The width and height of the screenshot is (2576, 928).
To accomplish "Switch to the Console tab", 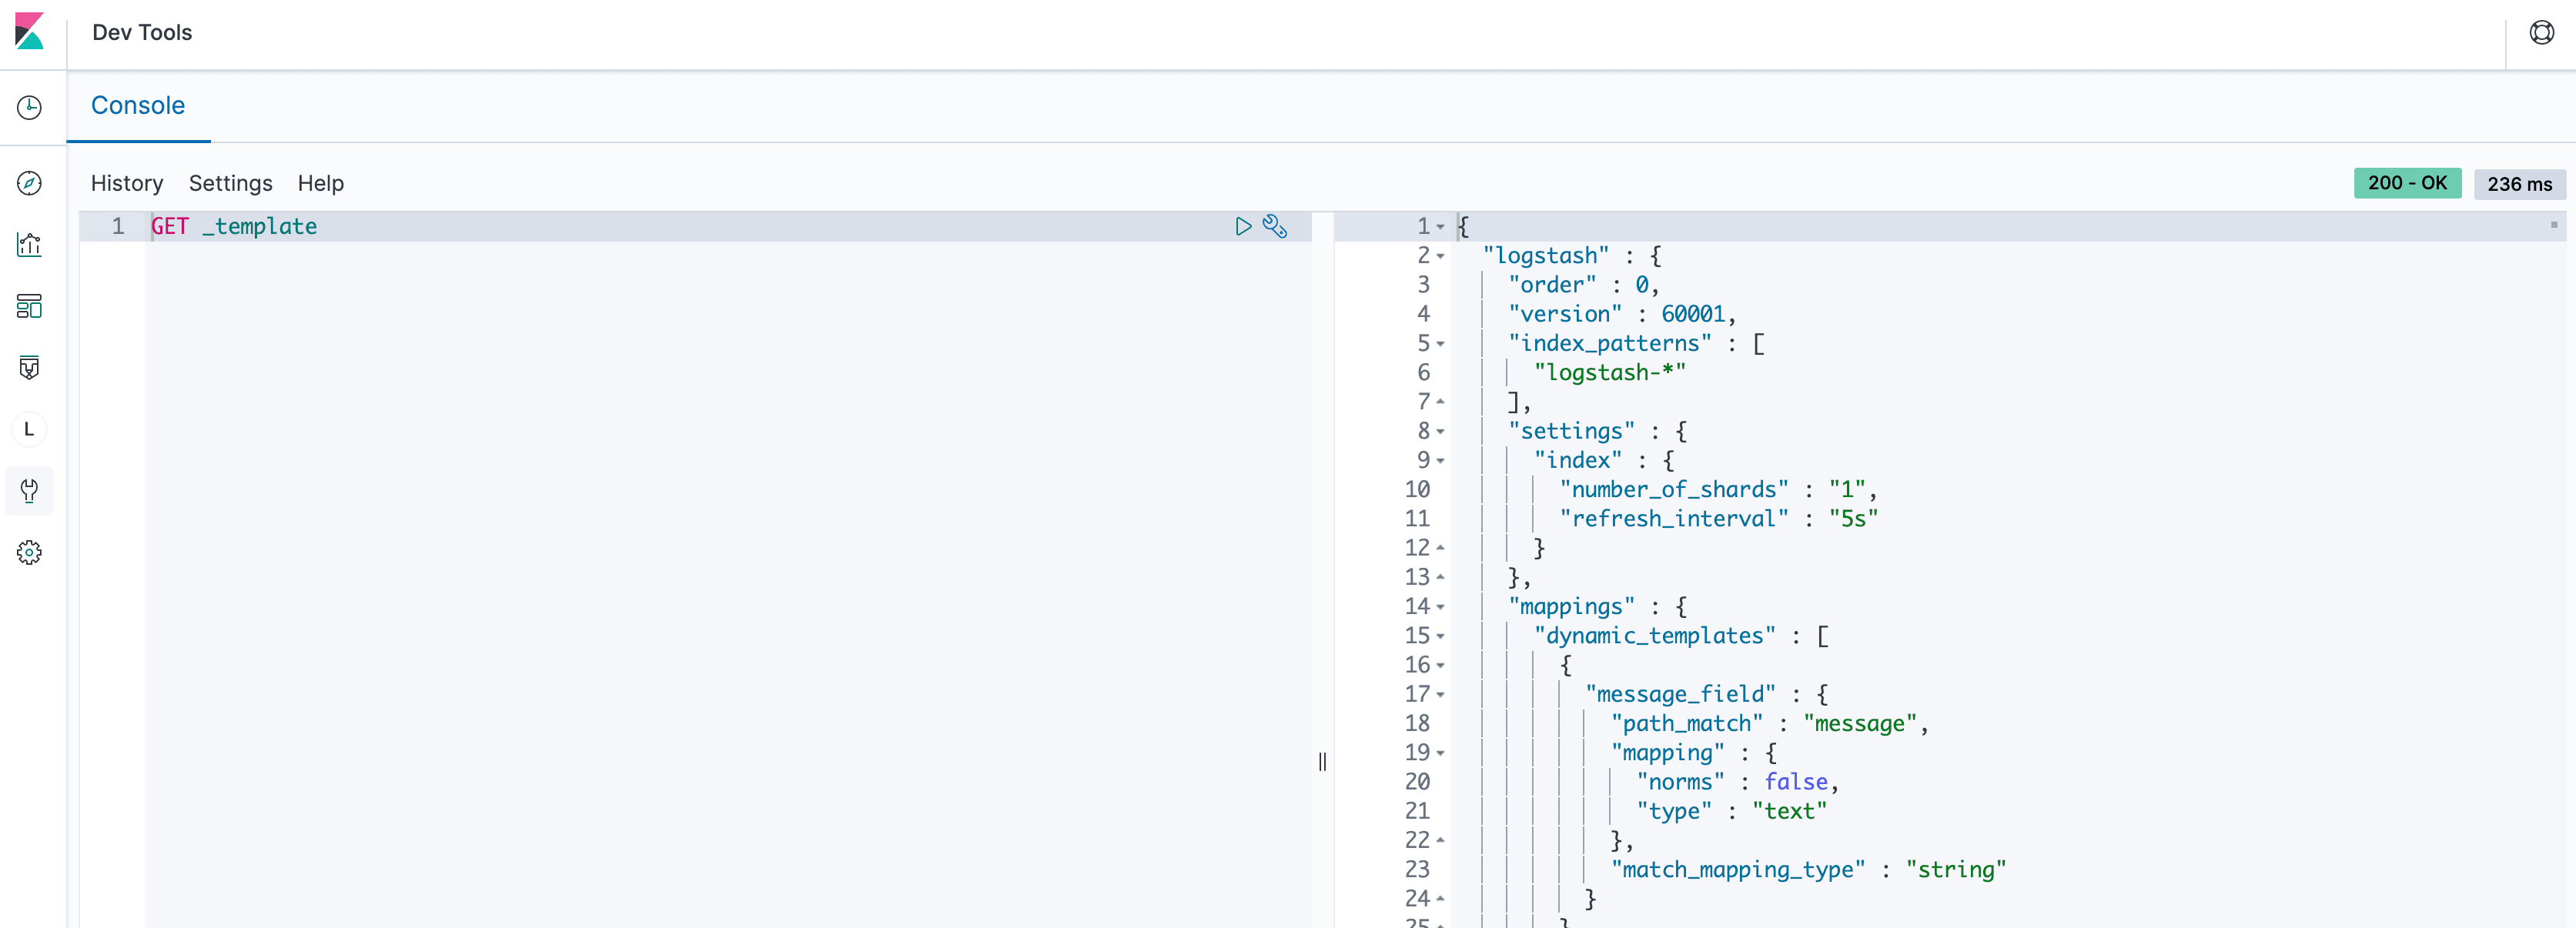I will pos(138,105).
